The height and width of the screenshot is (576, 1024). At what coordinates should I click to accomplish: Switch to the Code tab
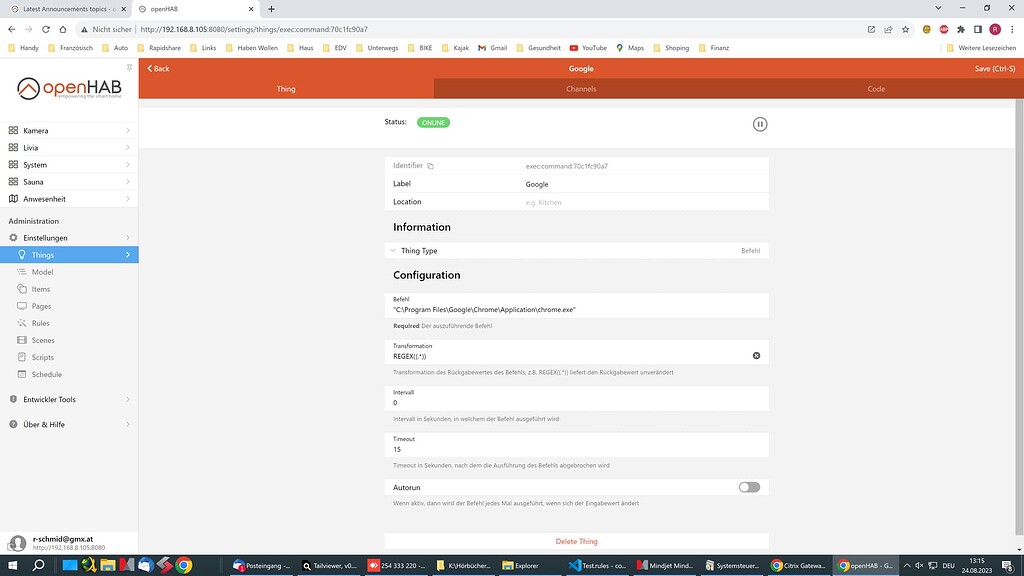[875, 88]
